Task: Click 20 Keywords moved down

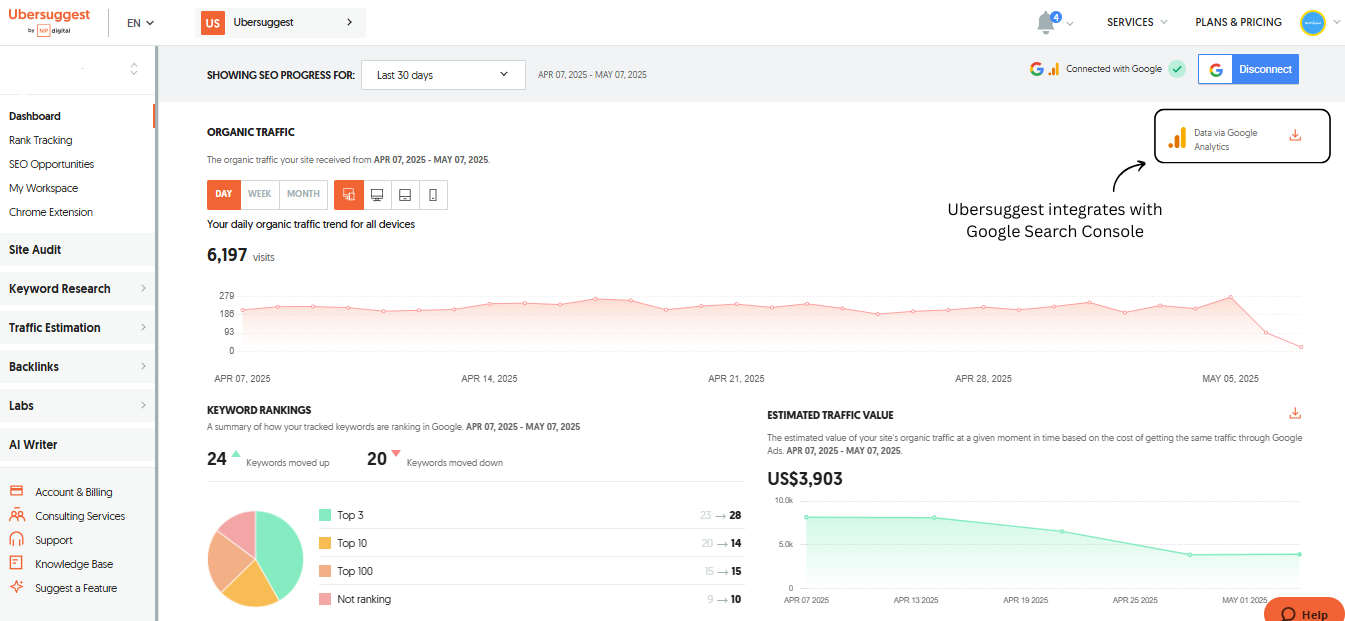Action: coord(435,459)
